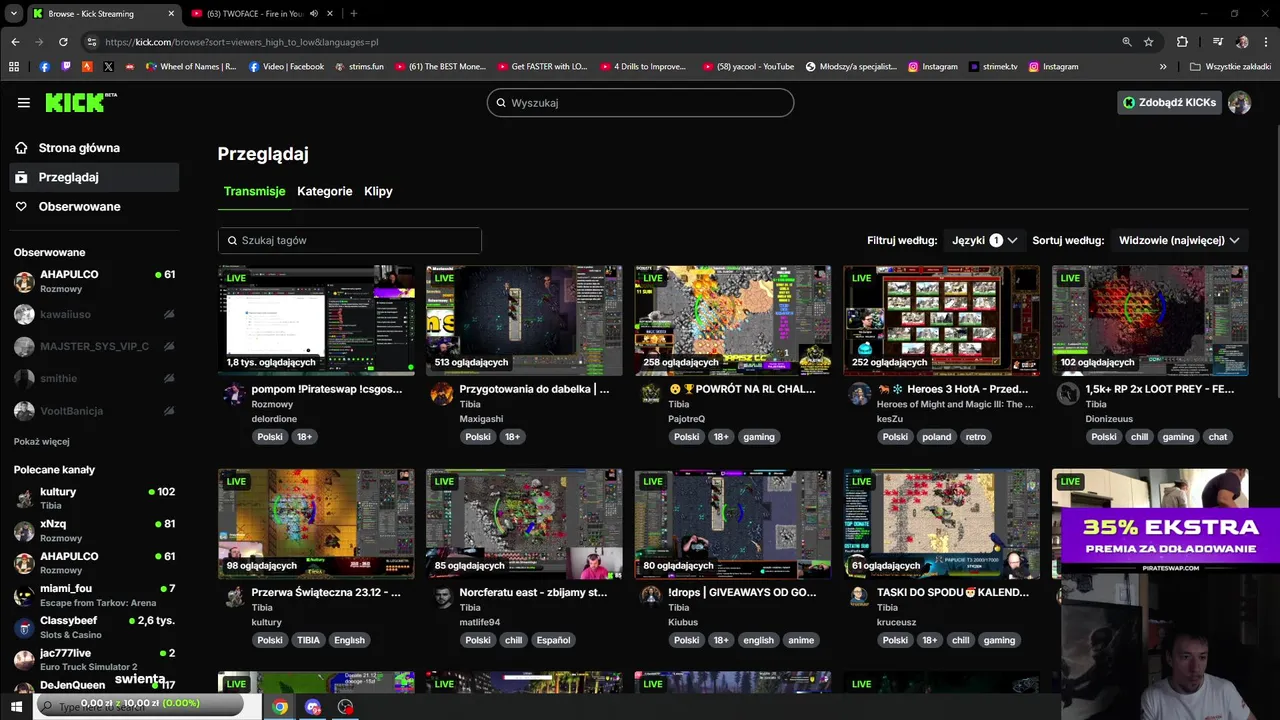The image size is (1280, 720).
Task: Click browser back arrow
Action: pos(15,42)
